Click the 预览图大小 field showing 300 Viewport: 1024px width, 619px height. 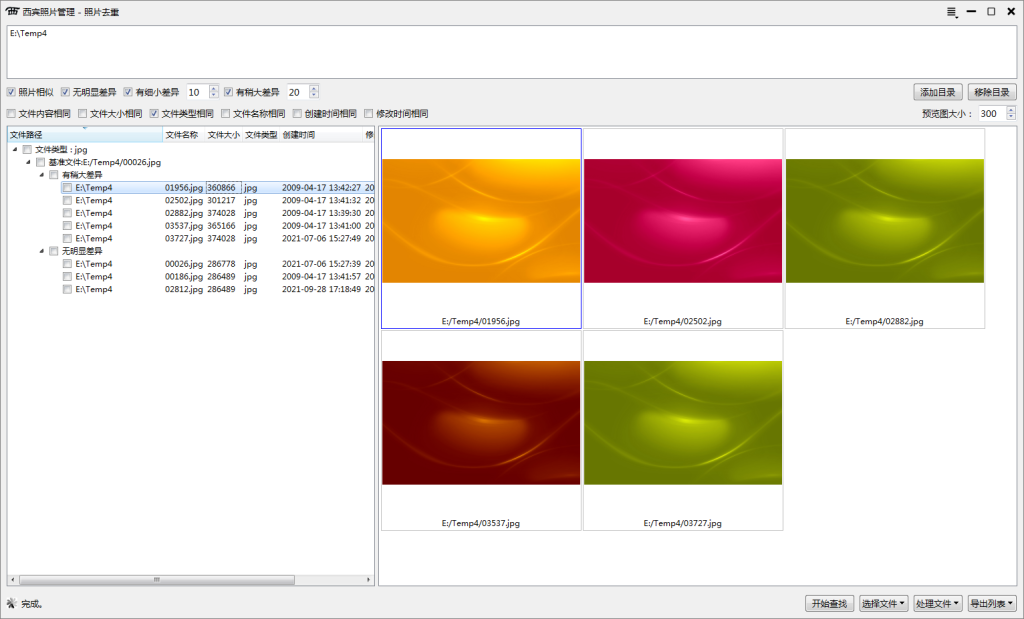(993, 114)
